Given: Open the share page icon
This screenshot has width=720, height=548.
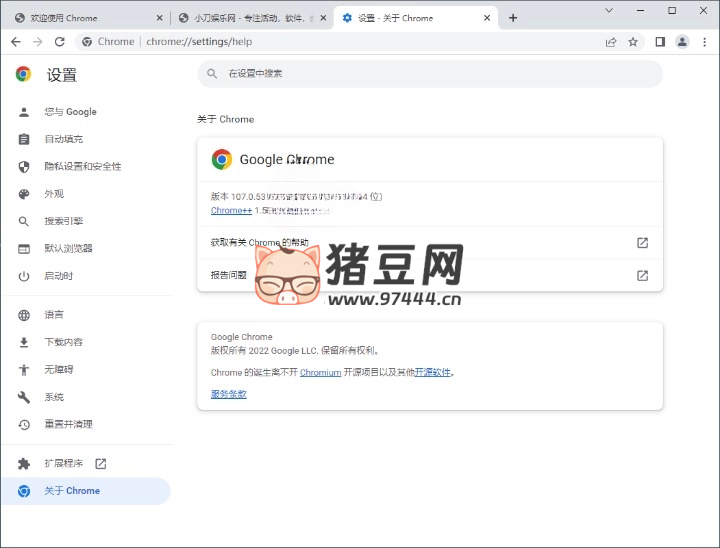Looking at the screenshot, I should coord(611,42).
